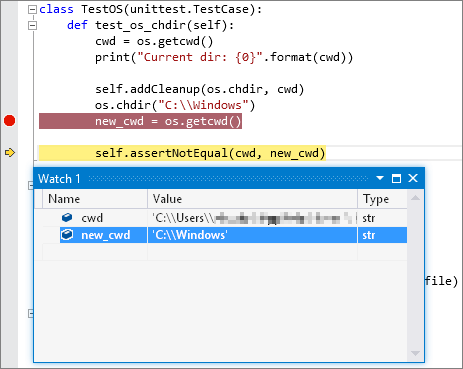Click the Watch 1 title bar
This screenshot has width=463, height=369.
229,178
